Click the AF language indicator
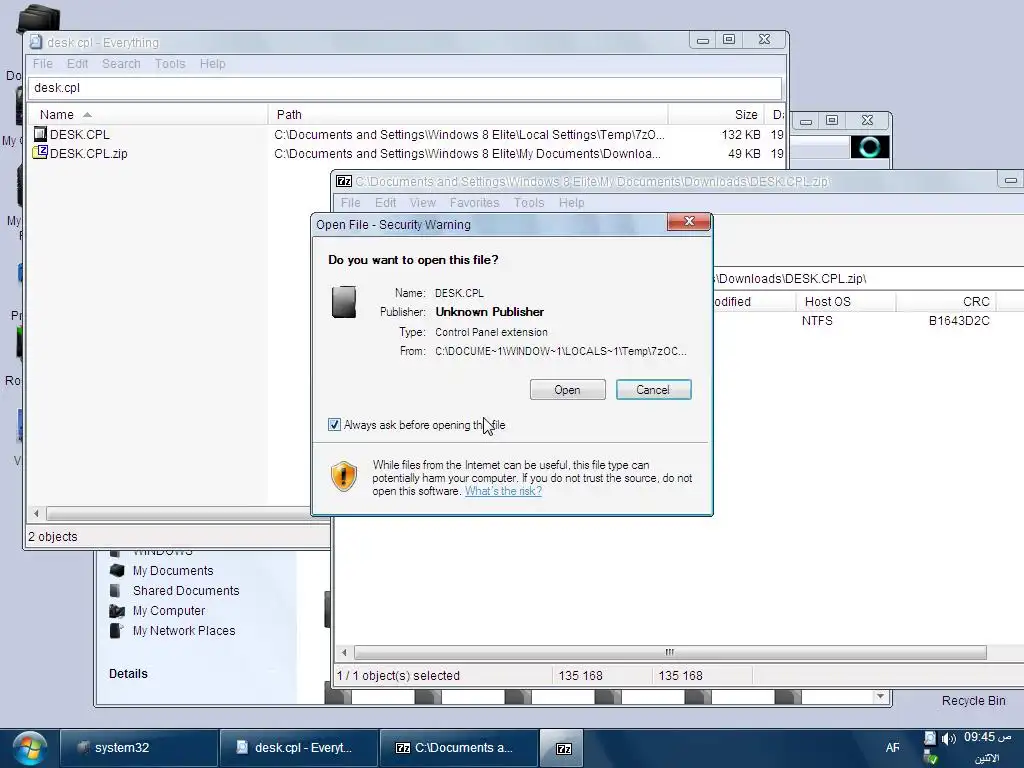This screenshot has width=1024, height=768. click(x=893, y=748)
